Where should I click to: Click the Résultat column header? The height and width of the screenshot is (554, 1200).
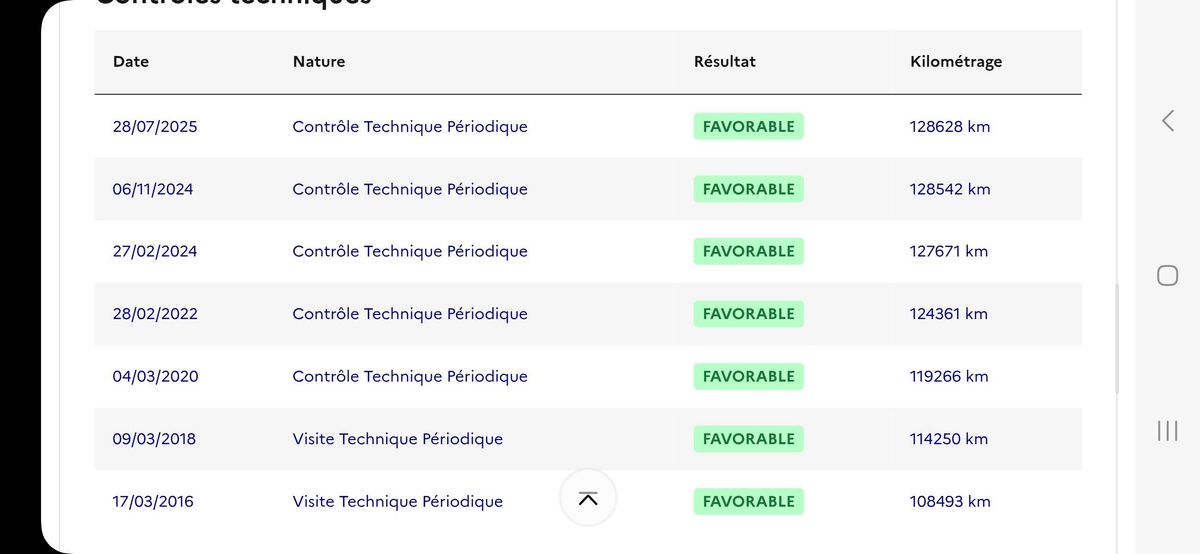click(725, 62)
